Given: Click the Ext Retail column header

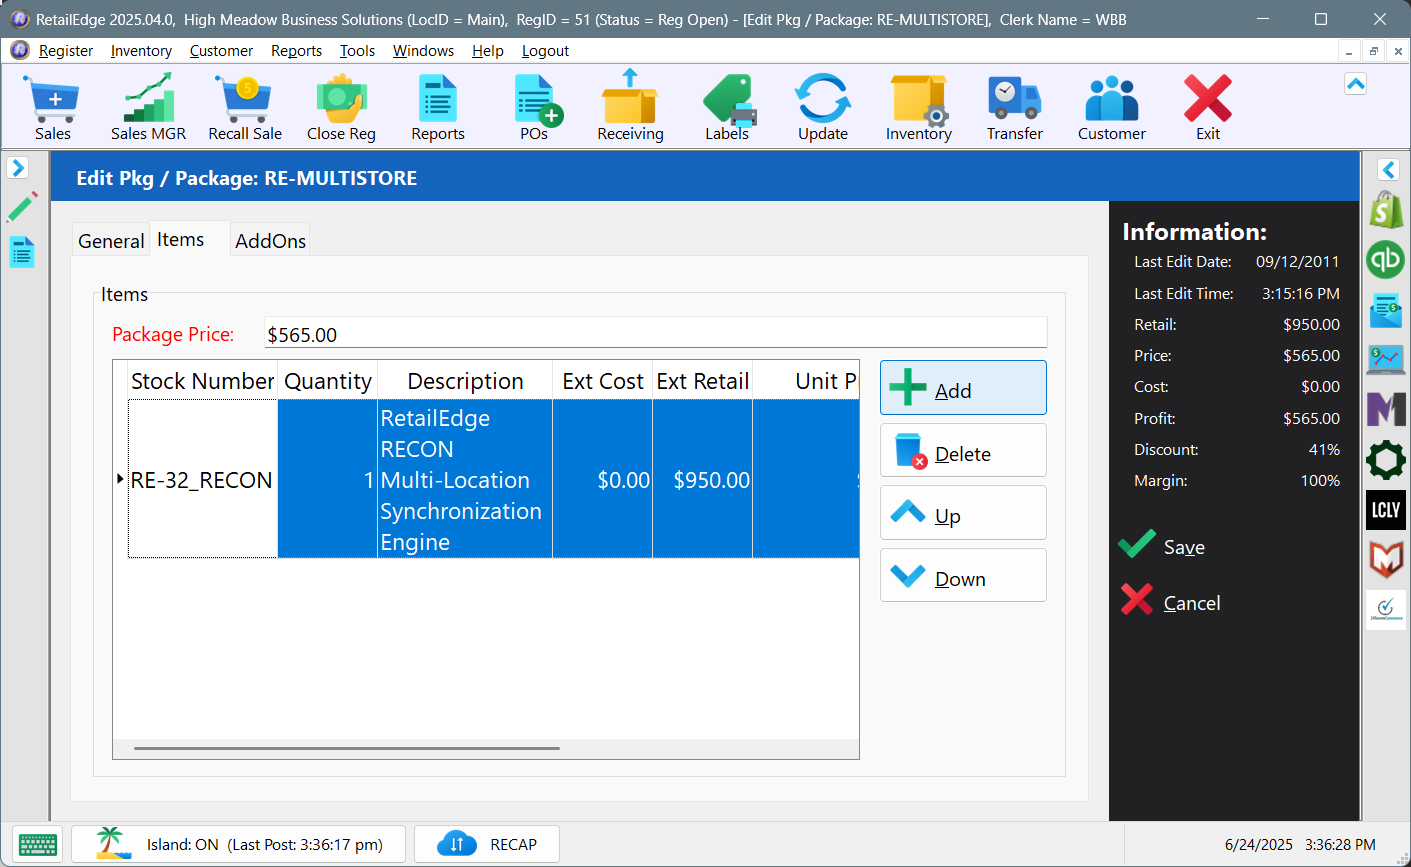Looking at the screenshot, I should click(x=702, y=381).
